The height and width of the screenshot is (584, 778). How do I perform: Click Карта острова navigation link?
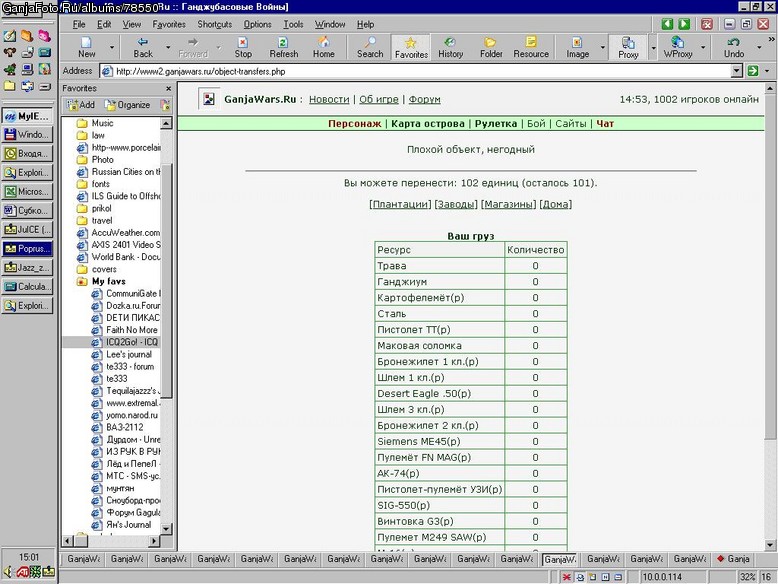428,124
